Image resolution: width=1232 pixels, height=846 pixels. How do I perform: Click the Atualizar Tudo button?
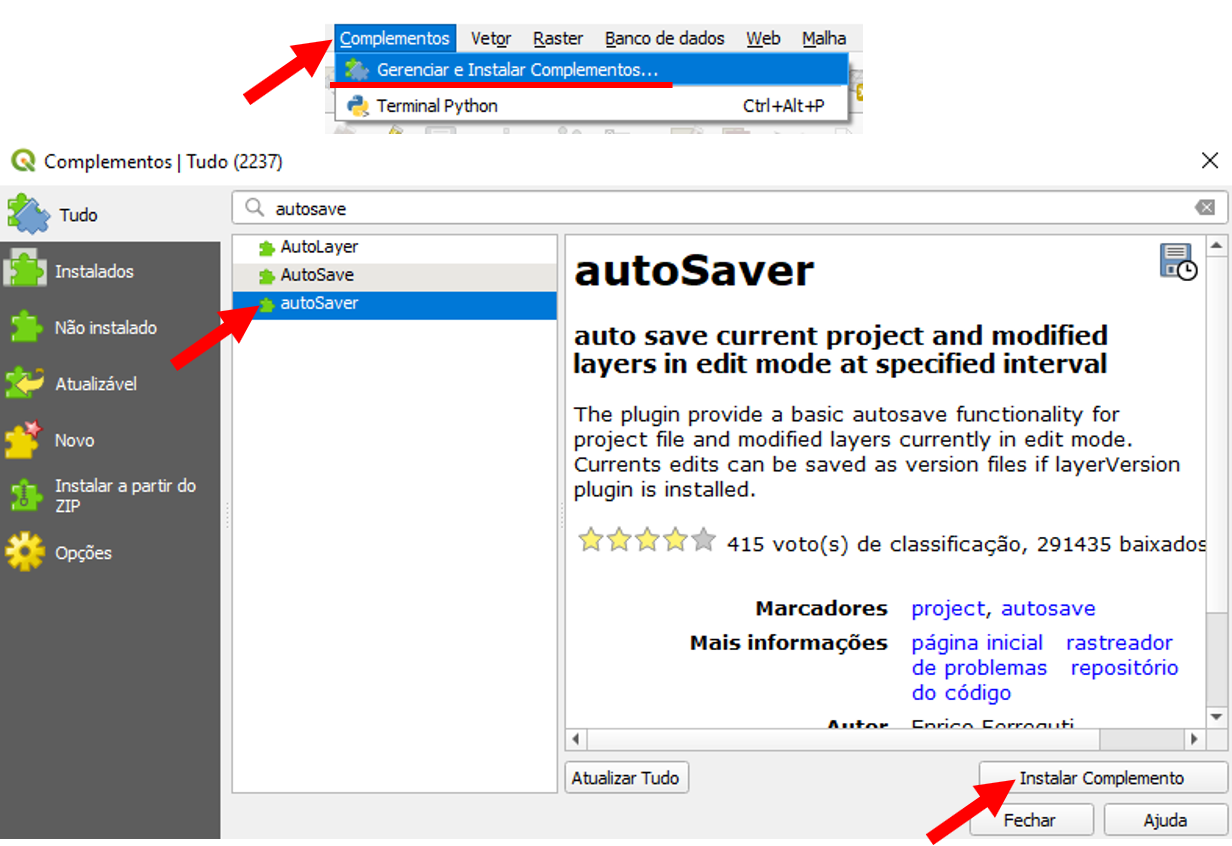[625, 778]
